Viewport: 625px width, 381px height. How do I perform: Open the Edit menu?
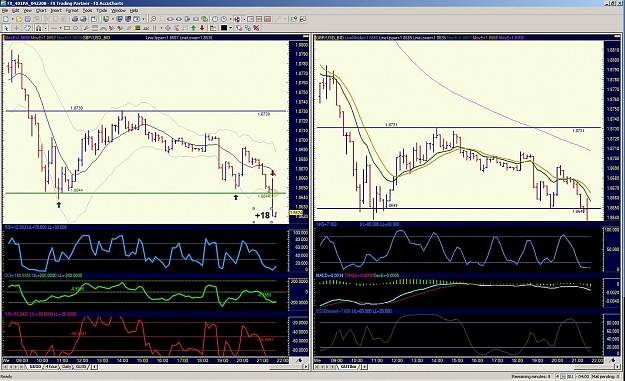pyautogui.click(x=16, y=10)
